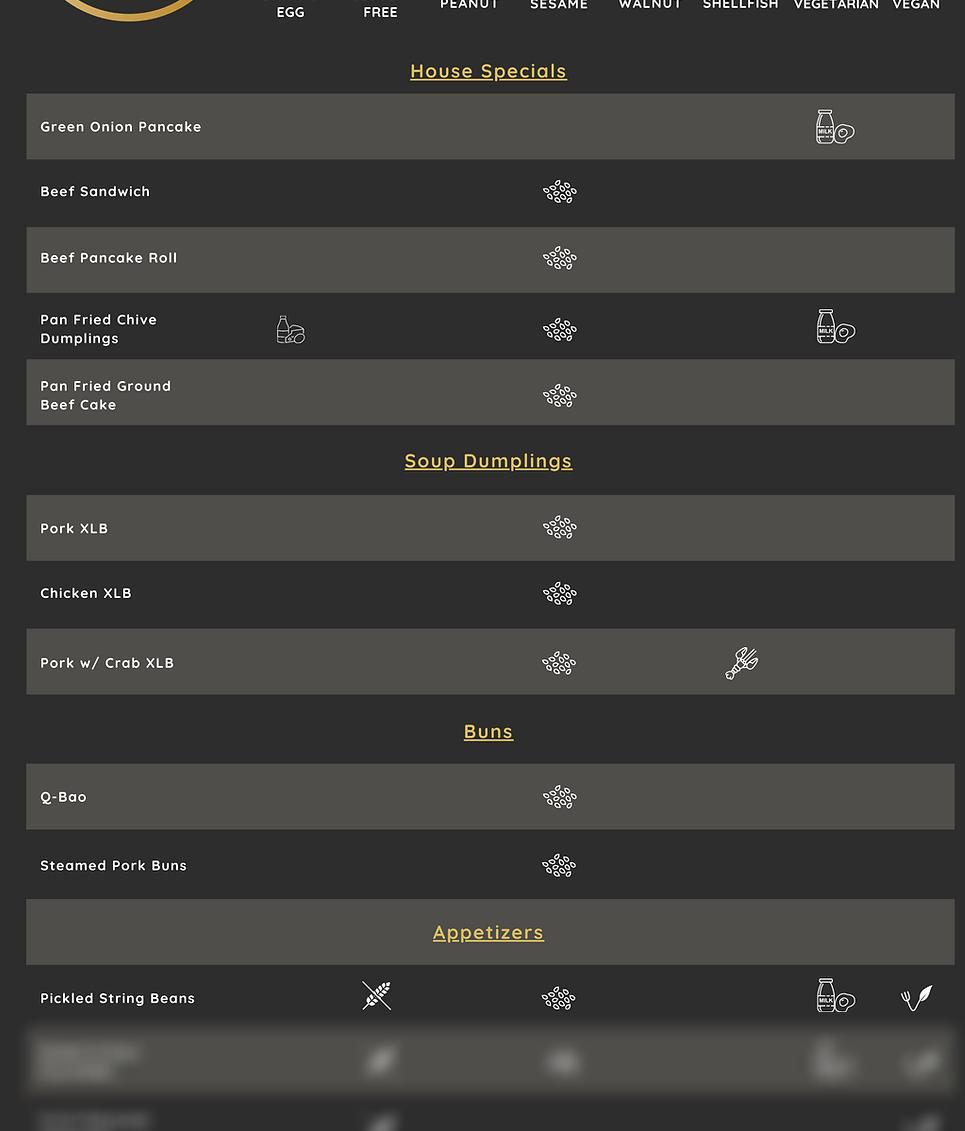Click the SHELLFISH column header
The height and width of the screenshot is (1131, 965).
pyautogui.click(x=740, y=5)
